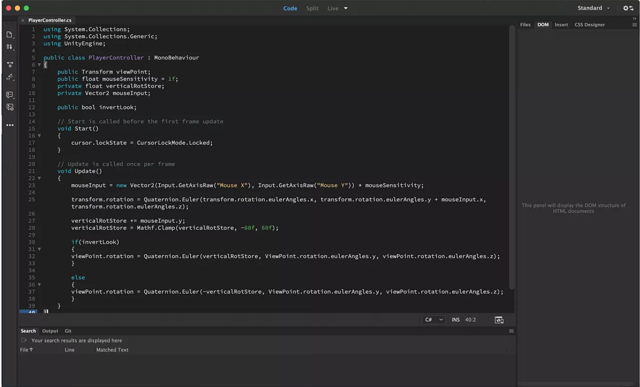Select the Search tab in bottom panel
Screen dimensions: 640x387
tap(28, 331)
